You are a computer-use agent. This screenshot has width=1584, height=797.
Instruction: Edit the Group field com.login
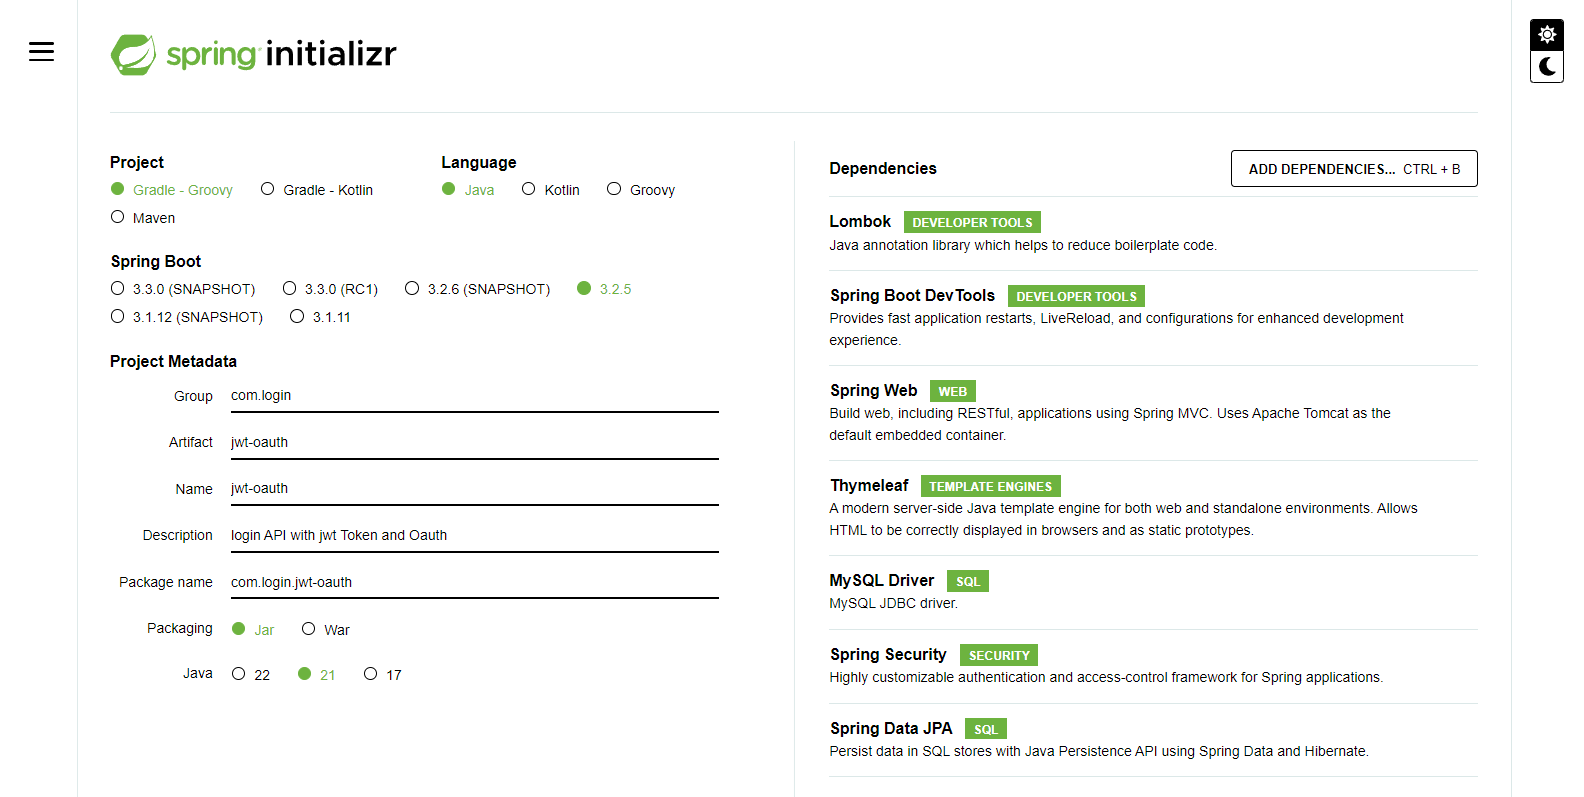tap(475, 396)
